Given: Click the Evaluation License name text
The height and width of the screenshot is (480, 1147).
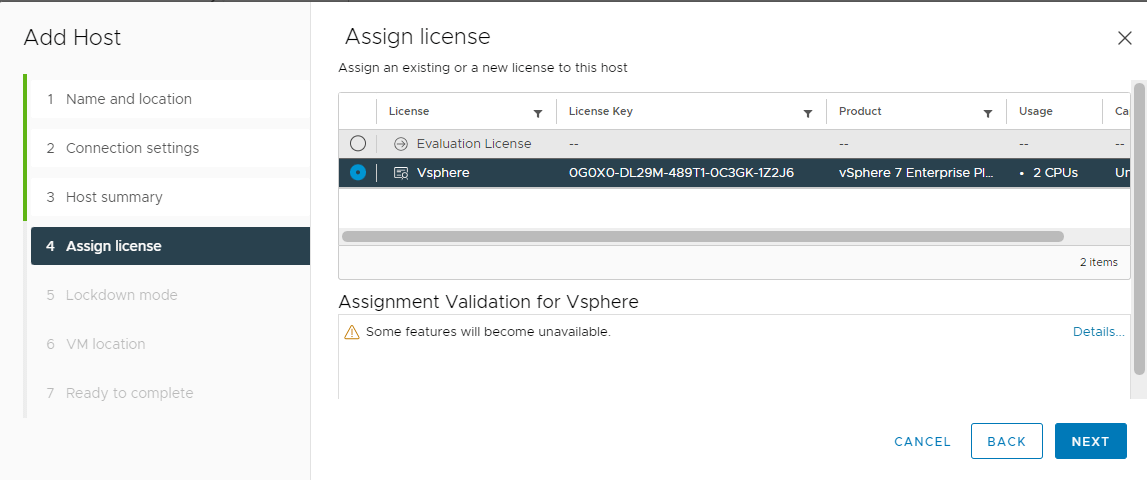Looking at the screenshot, I should coord(474,143).
